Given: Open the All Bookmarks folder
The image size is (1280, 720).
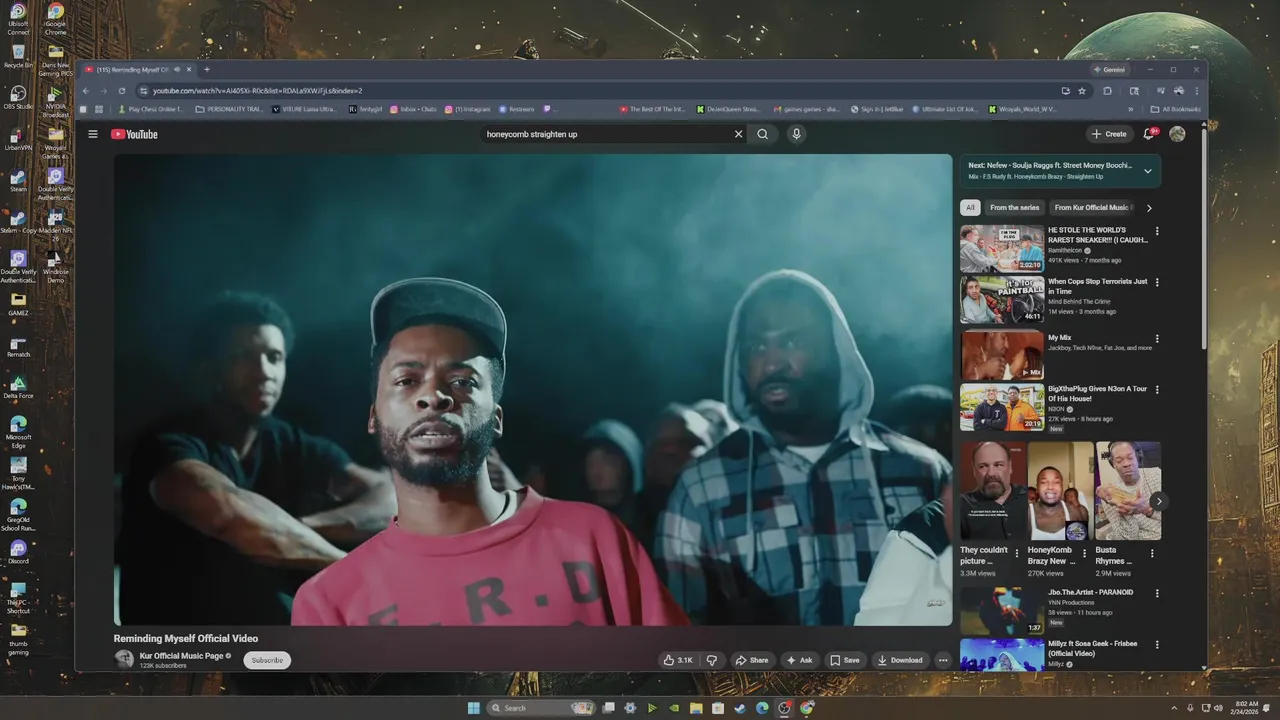Looking at the screenshot, I should tap(1174, 109).
